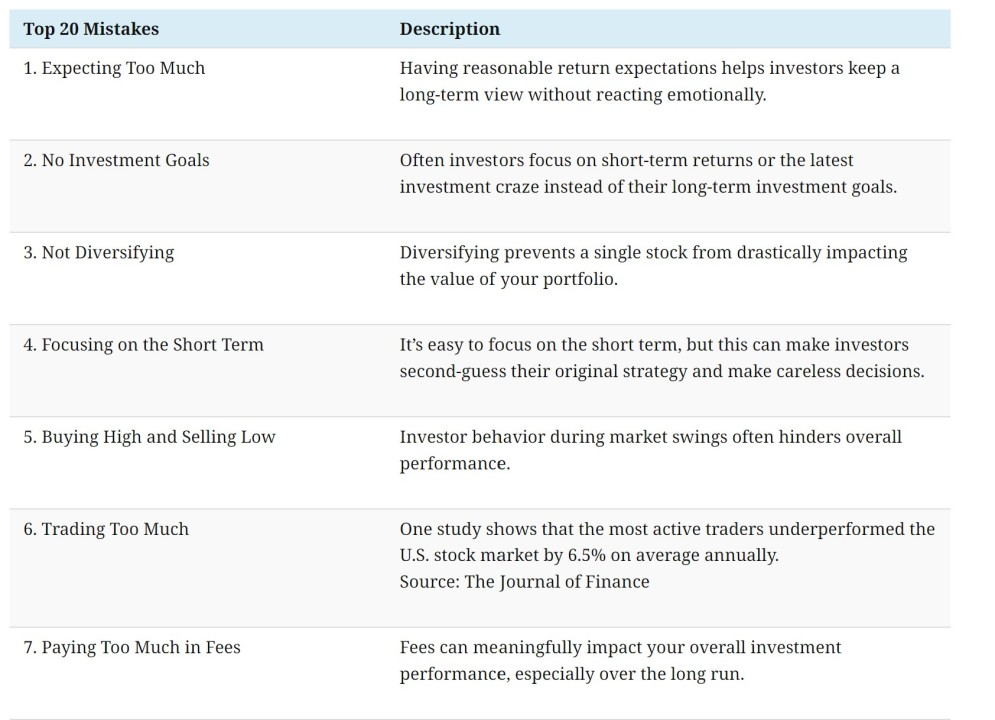Click the "Investor behavior during market swings" text
Image resolution: width=995 pixels, height=720 pixels.
[650, 437]
